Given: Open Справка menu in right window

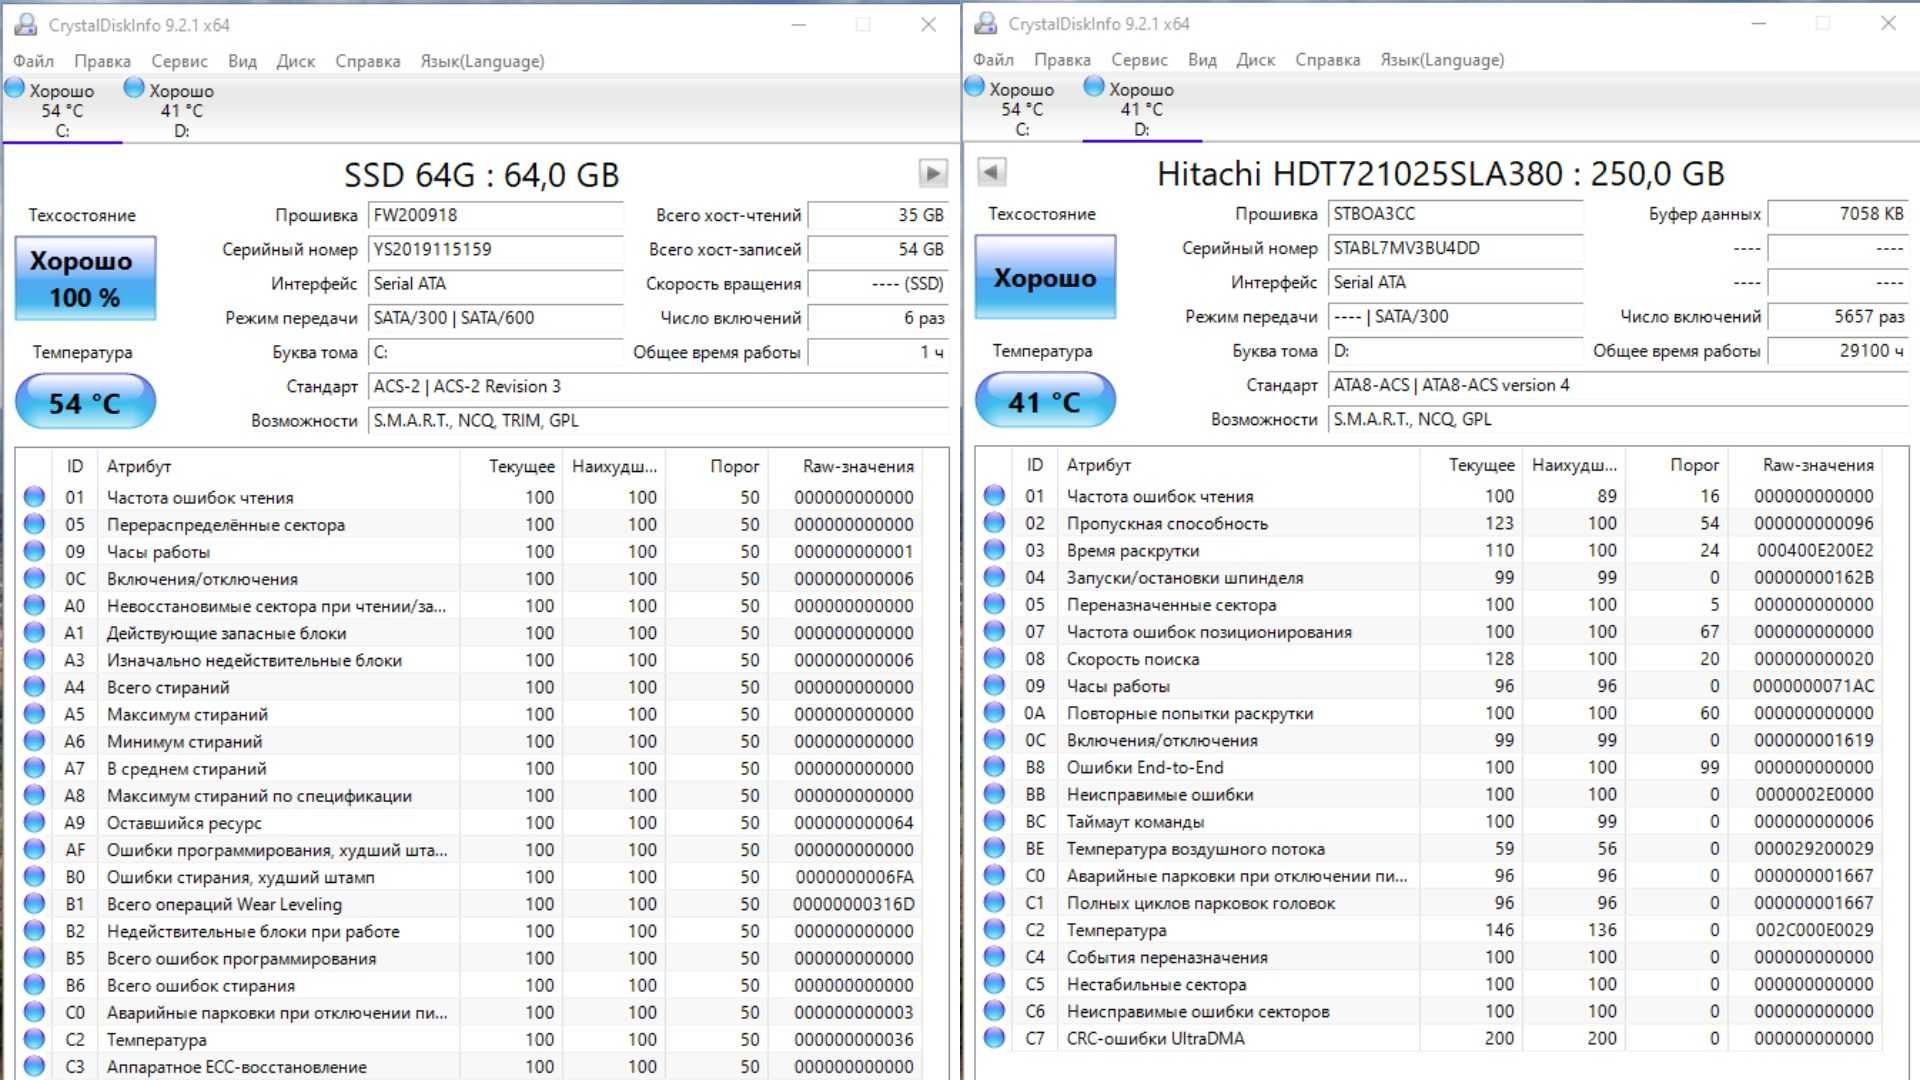Looking at the screenshot, I should click(1327, 60).
